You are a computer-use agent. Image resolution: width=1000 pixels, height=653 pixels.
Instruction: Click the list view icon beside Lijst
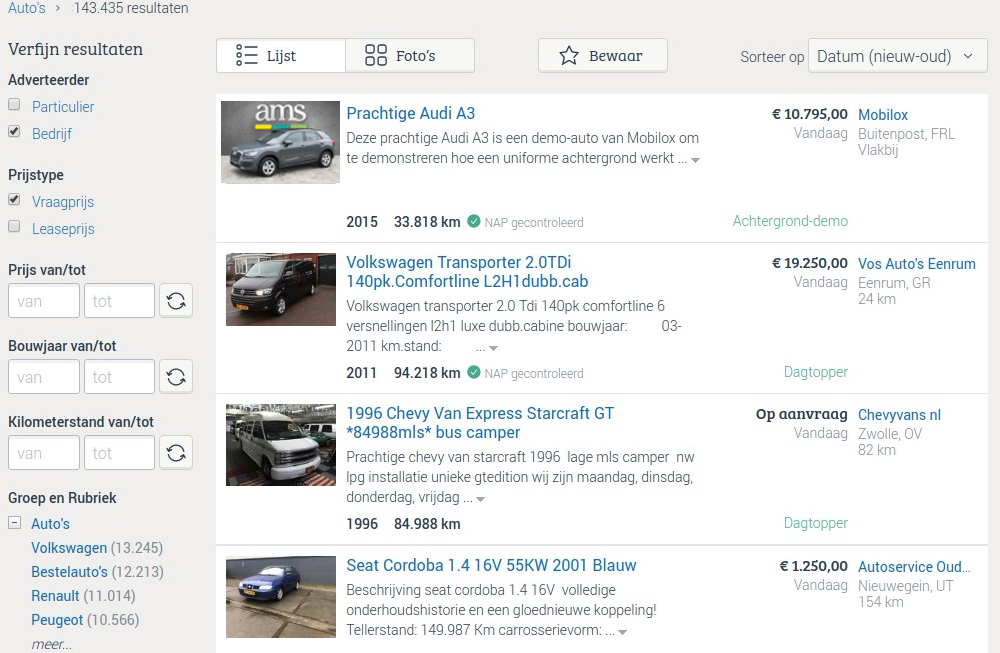coord(246,55)
